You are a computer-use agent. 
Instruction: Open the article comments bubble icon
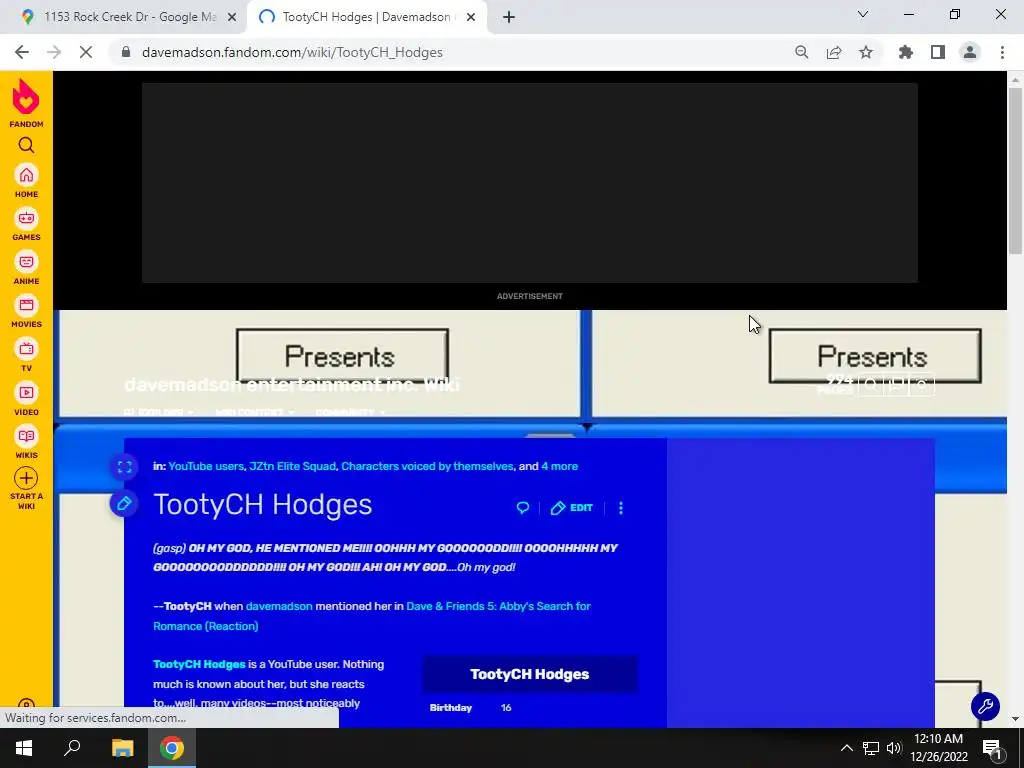point(522,507)
